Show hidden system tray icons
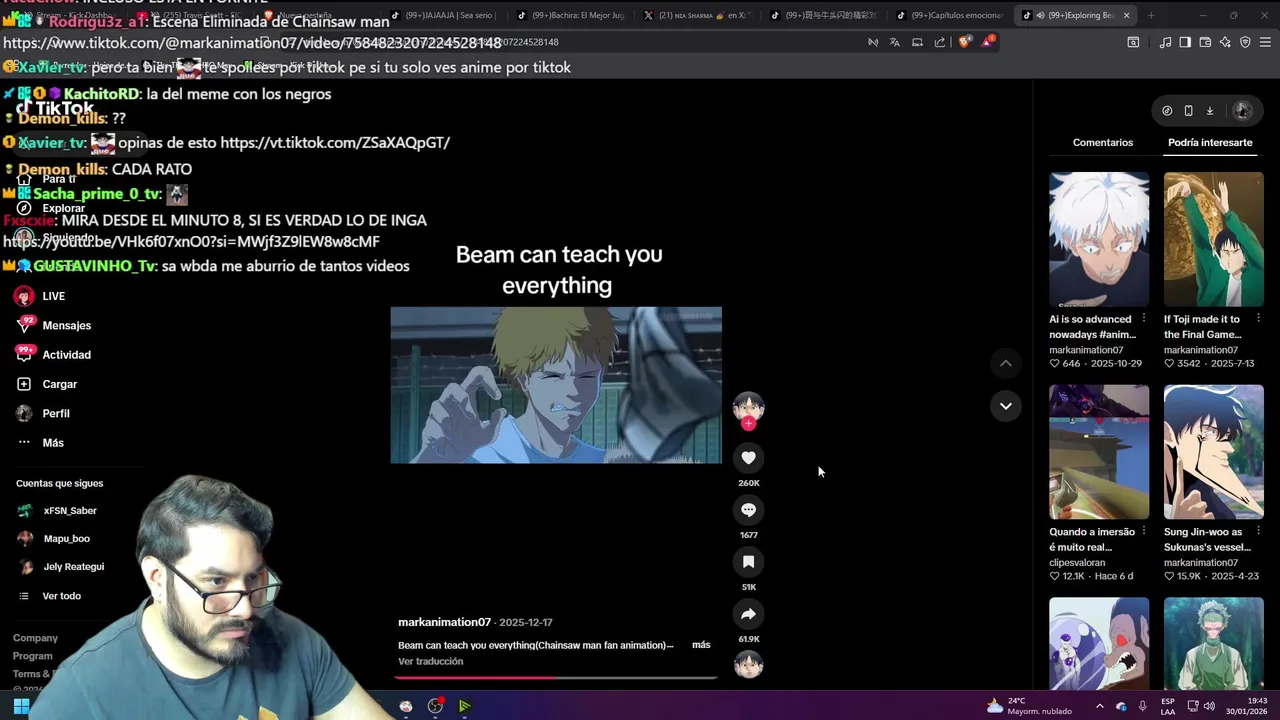Viewport: 1280px width, 720px height. [1099, 706]
